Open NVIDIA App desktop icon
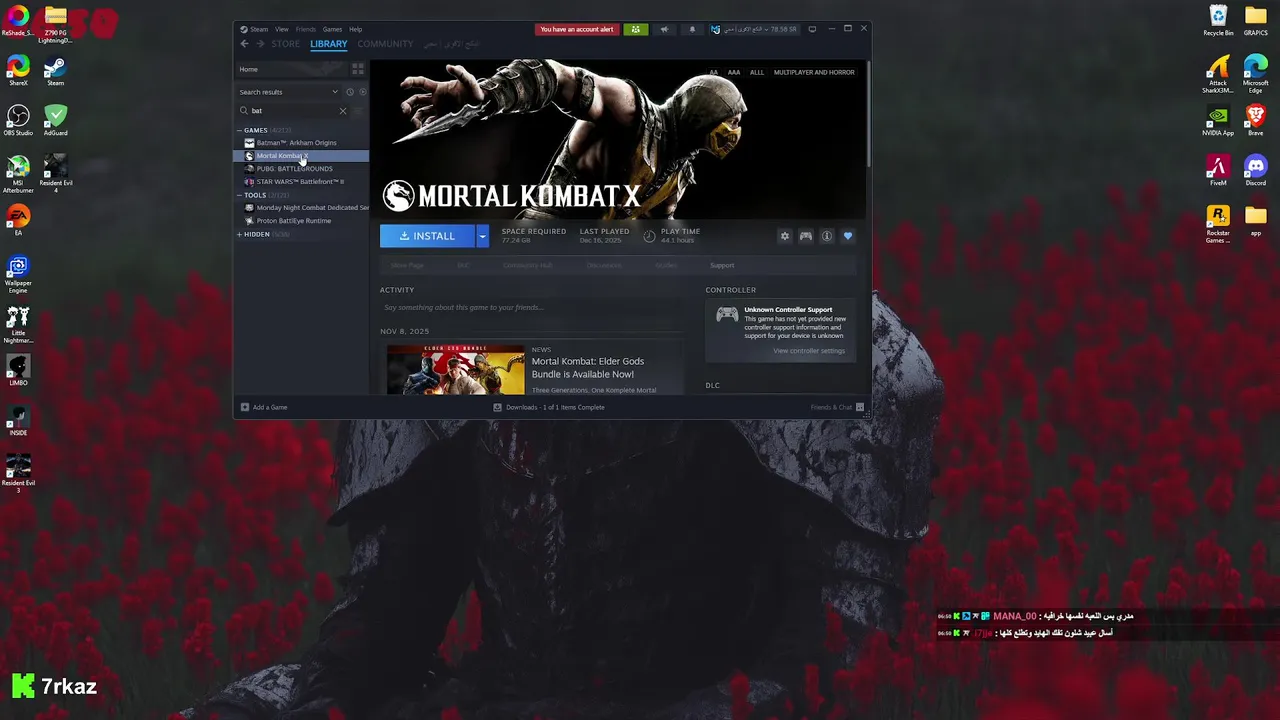Viewport: 1280px width, 720px height. pos(1218,120)
